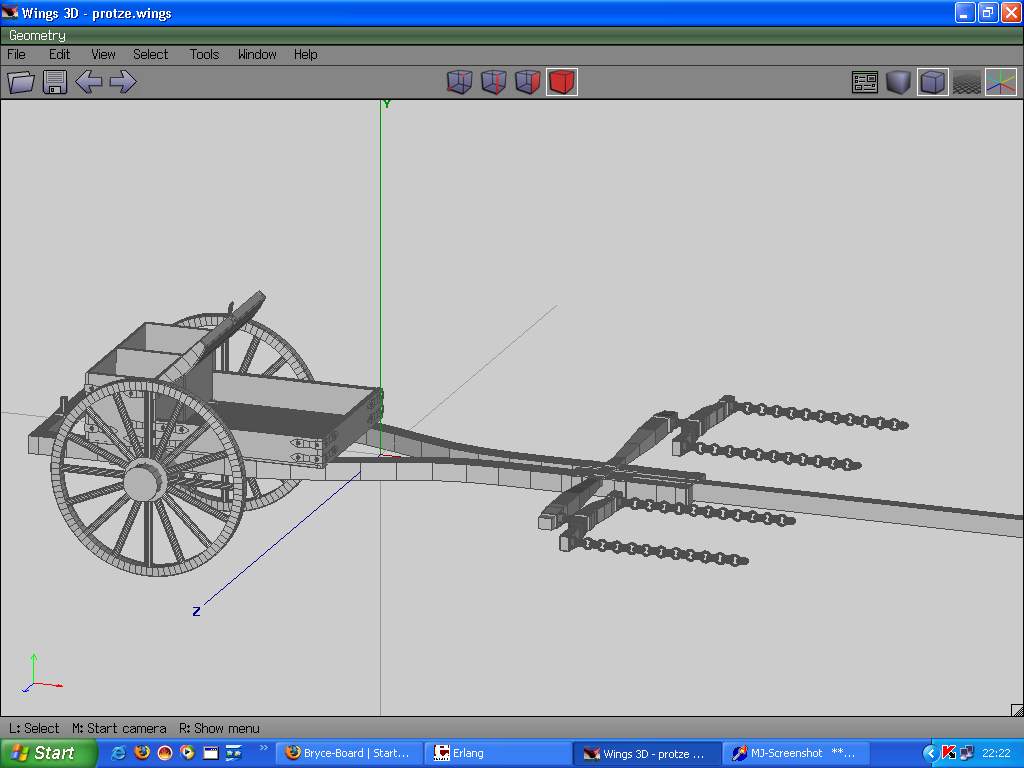Switch to edge selection mode cube
The width and height of the screenshot is (1024, 768).
point(493,82)
